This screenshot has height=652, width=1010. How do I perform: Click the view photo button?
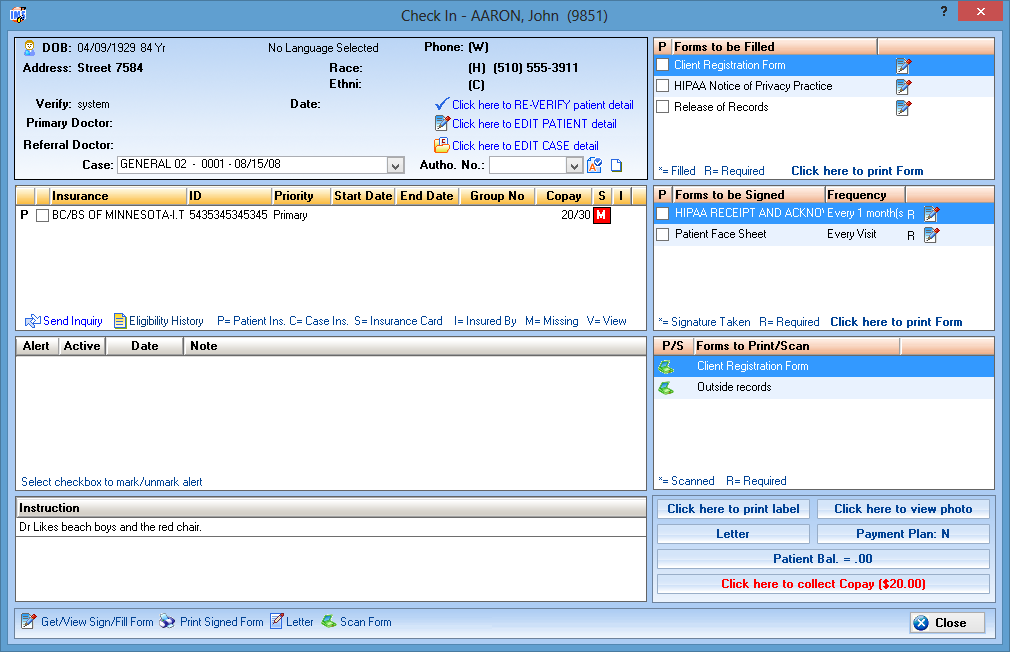pyautogui.click(x=903, y=509)
